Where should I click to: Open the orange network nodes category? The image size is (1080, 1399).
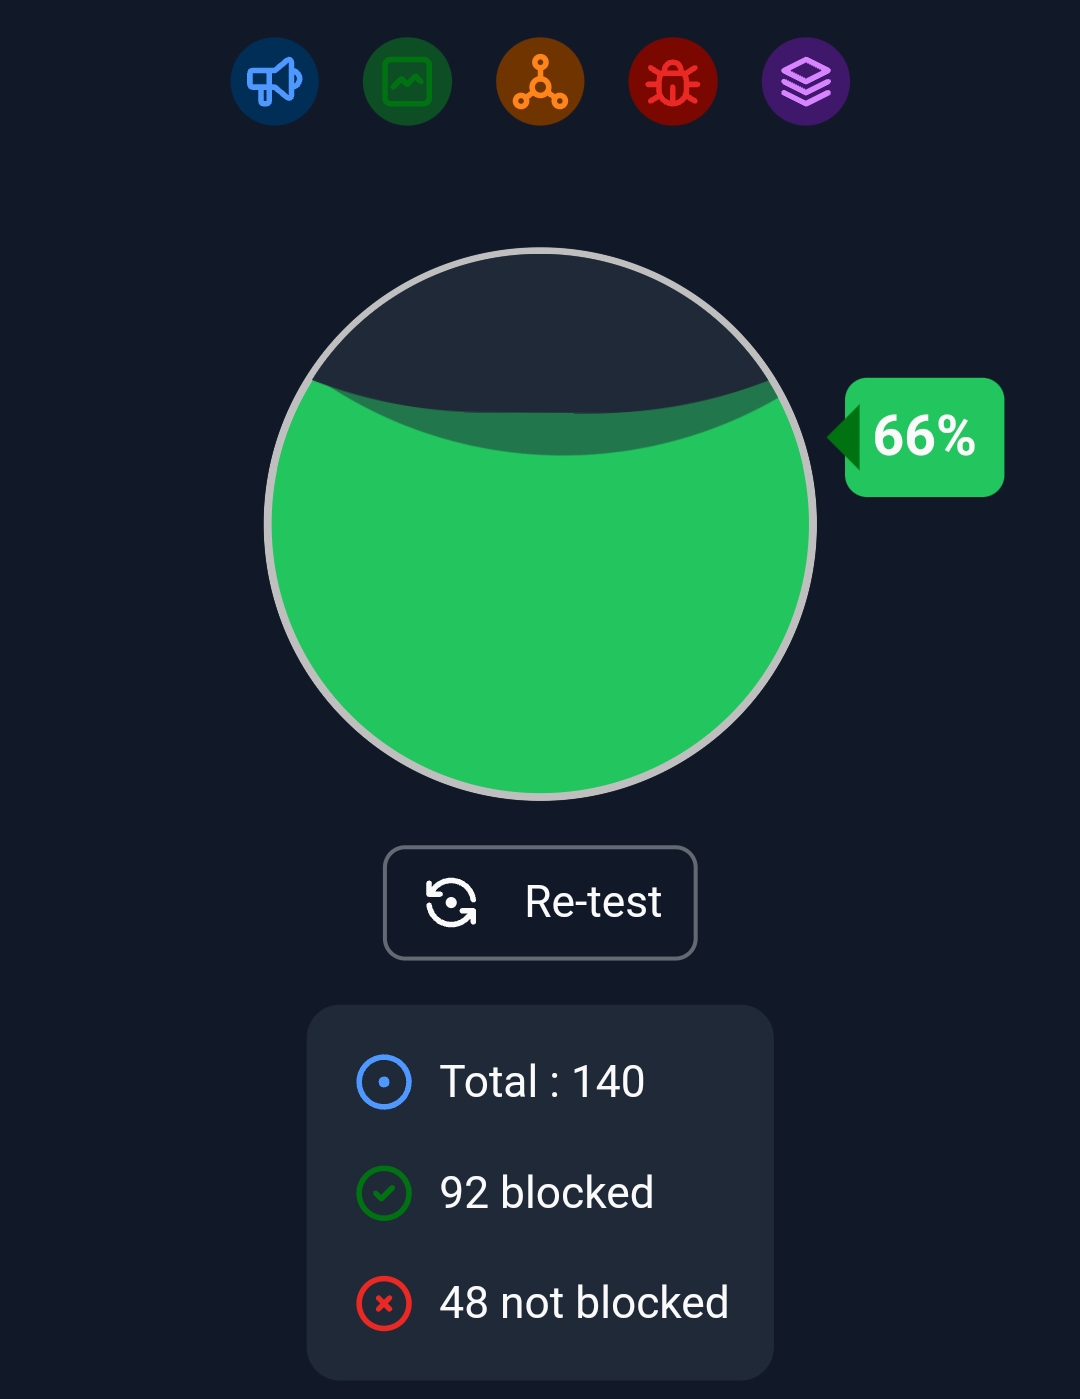(x=540, y=81)
